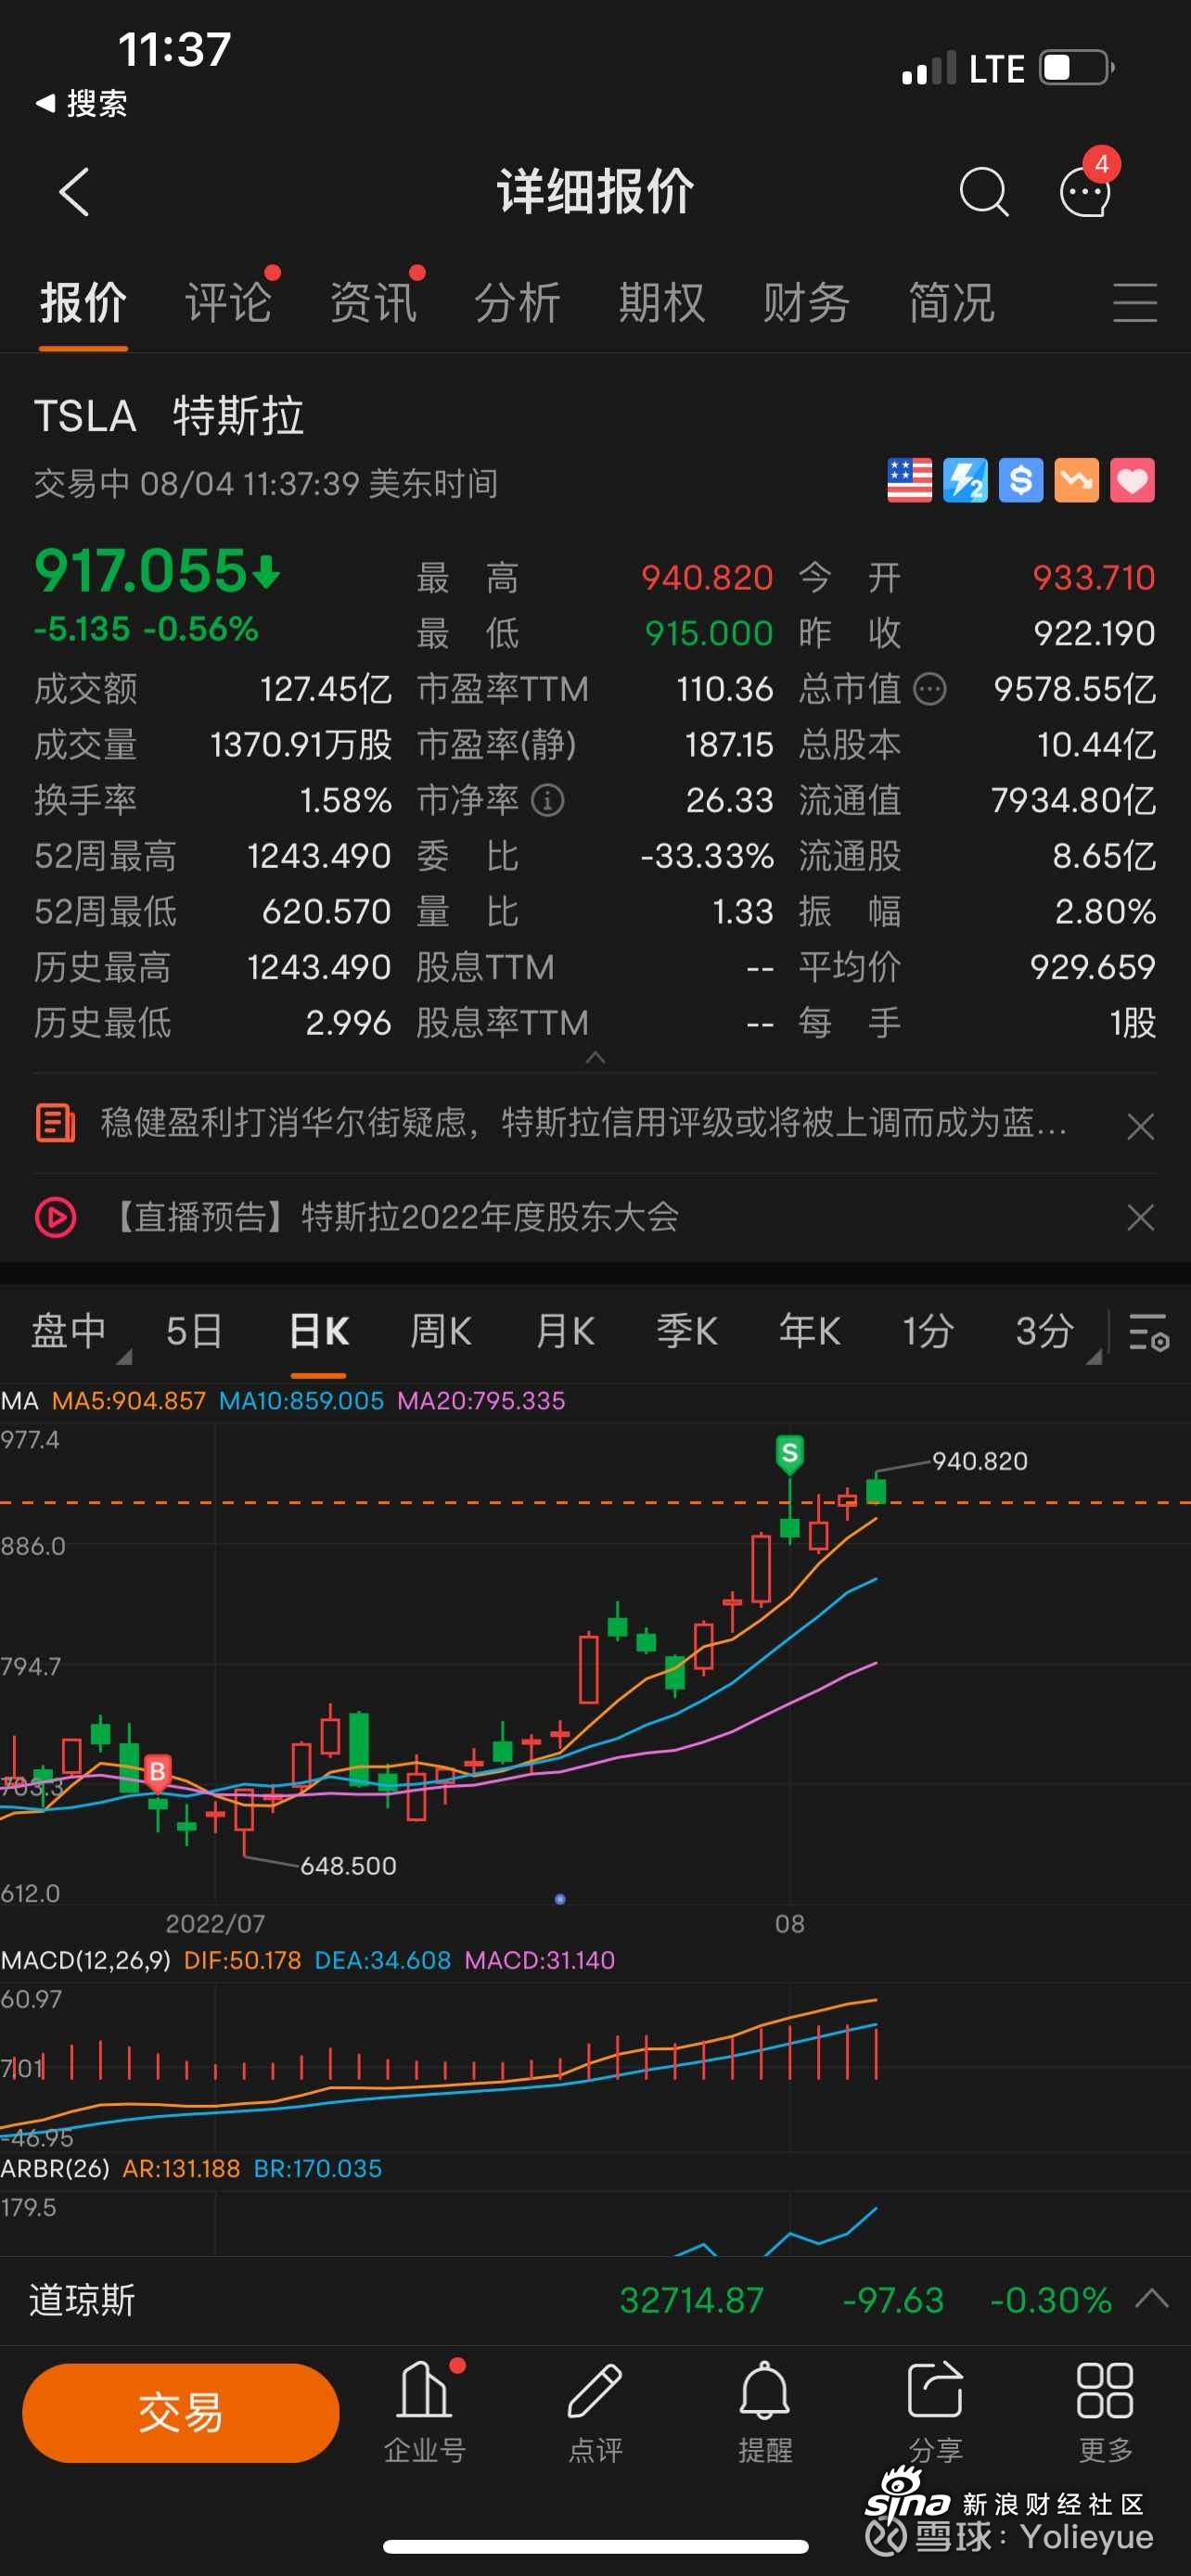Tap the 52周最高 value 1243.490
Viewport: 1191px width, 2576px height.
point(319,856)
